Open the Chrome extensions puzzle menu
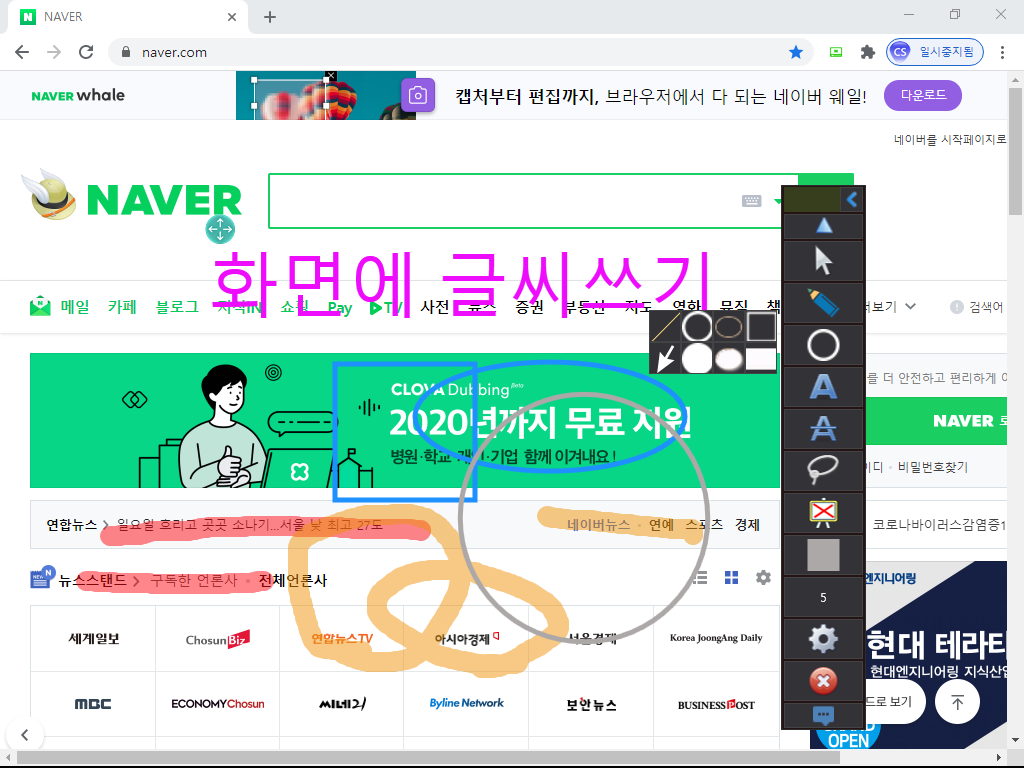The width and height of the screenshot is (1024, 768). (x=867, y=52)
